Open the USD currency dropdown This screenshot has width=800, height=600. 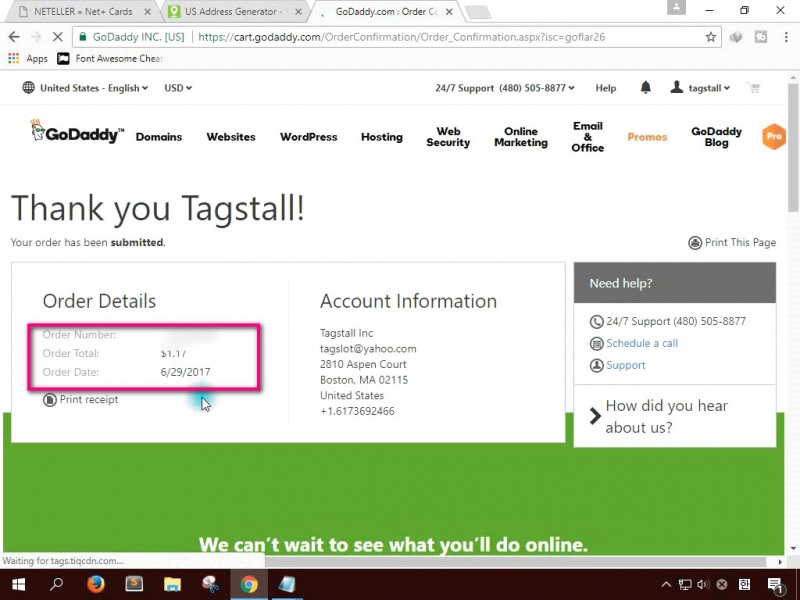tap(178, 88)
